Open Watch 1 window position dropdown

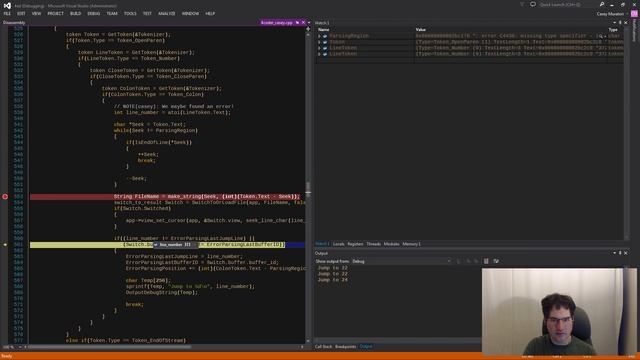pos(615,23)
